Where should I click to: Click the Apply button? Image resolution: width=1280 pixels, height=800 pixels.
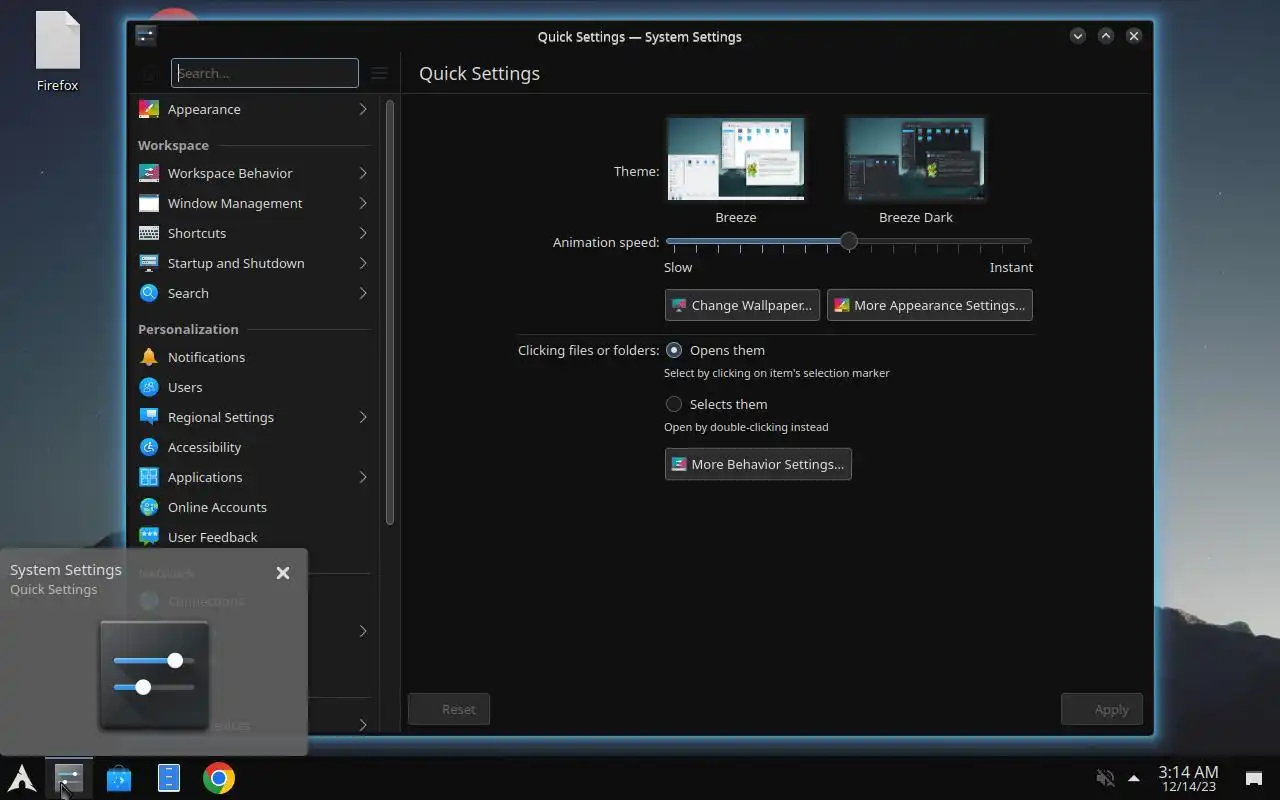pyautogui.click(x=1102, y=709)
